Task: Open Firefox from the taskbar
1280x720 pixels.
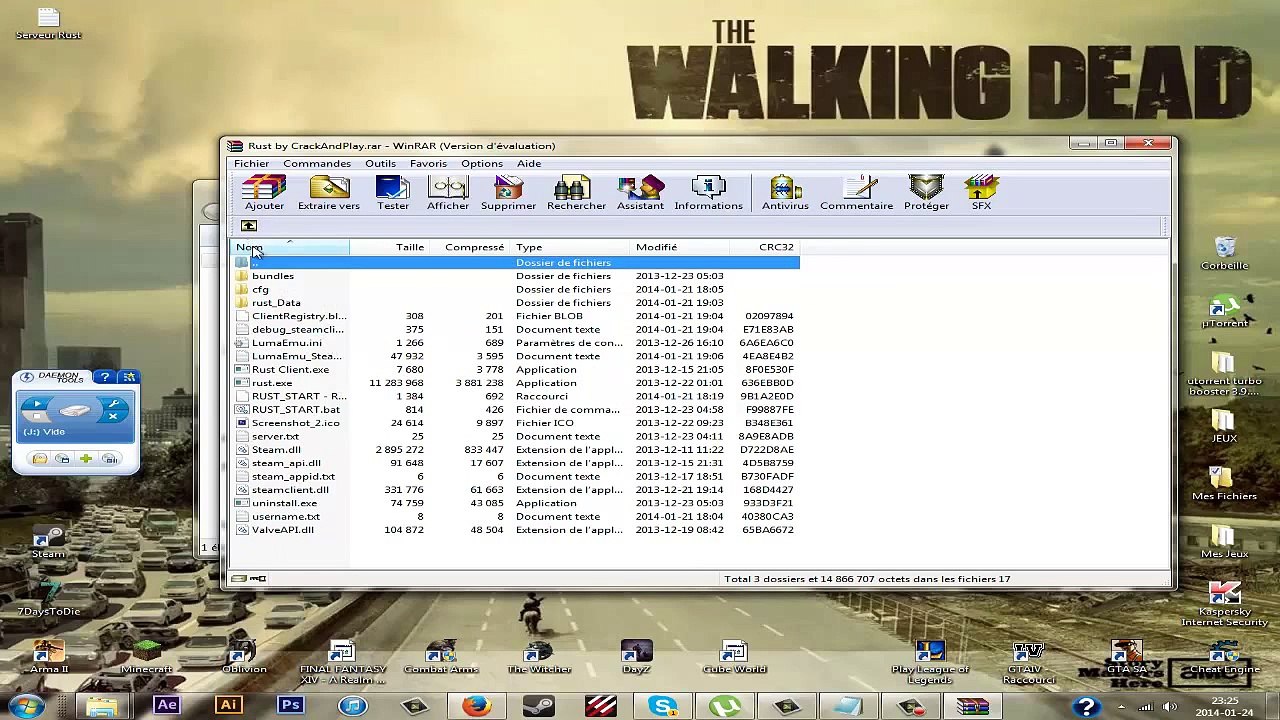Action: coord(477,706)
